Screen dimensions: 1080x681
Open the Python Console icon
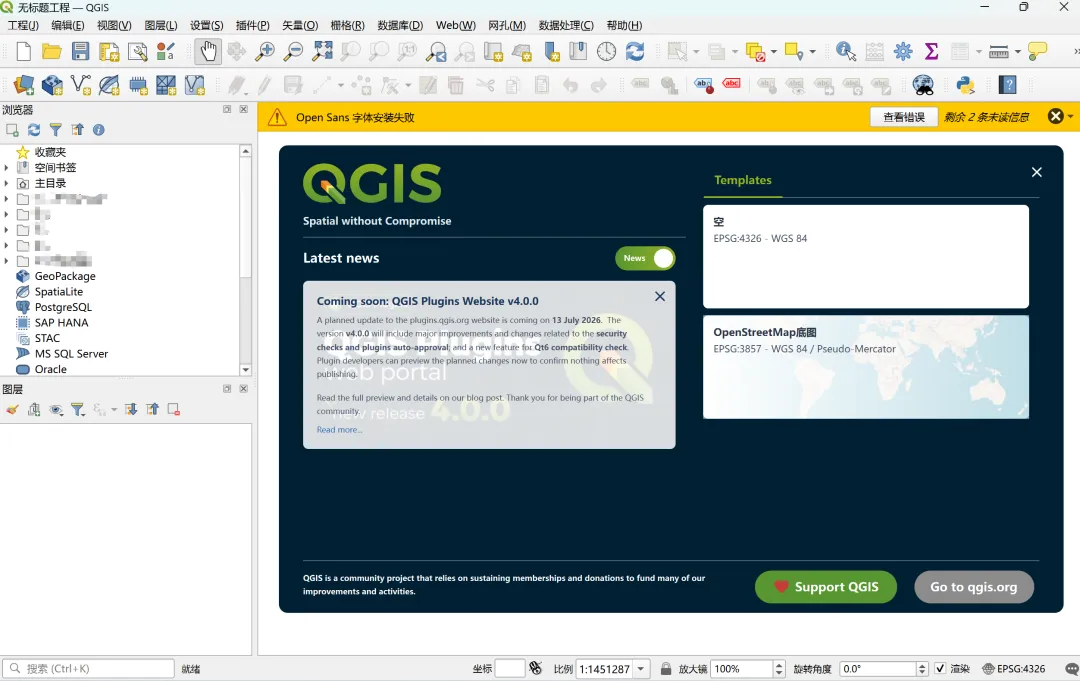point(966,85)
